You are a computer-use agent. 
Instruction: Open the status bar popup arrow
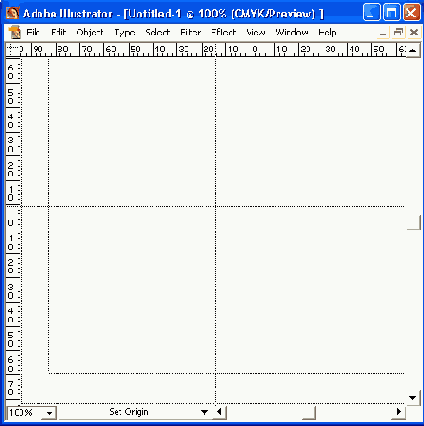tap(204, 412)
